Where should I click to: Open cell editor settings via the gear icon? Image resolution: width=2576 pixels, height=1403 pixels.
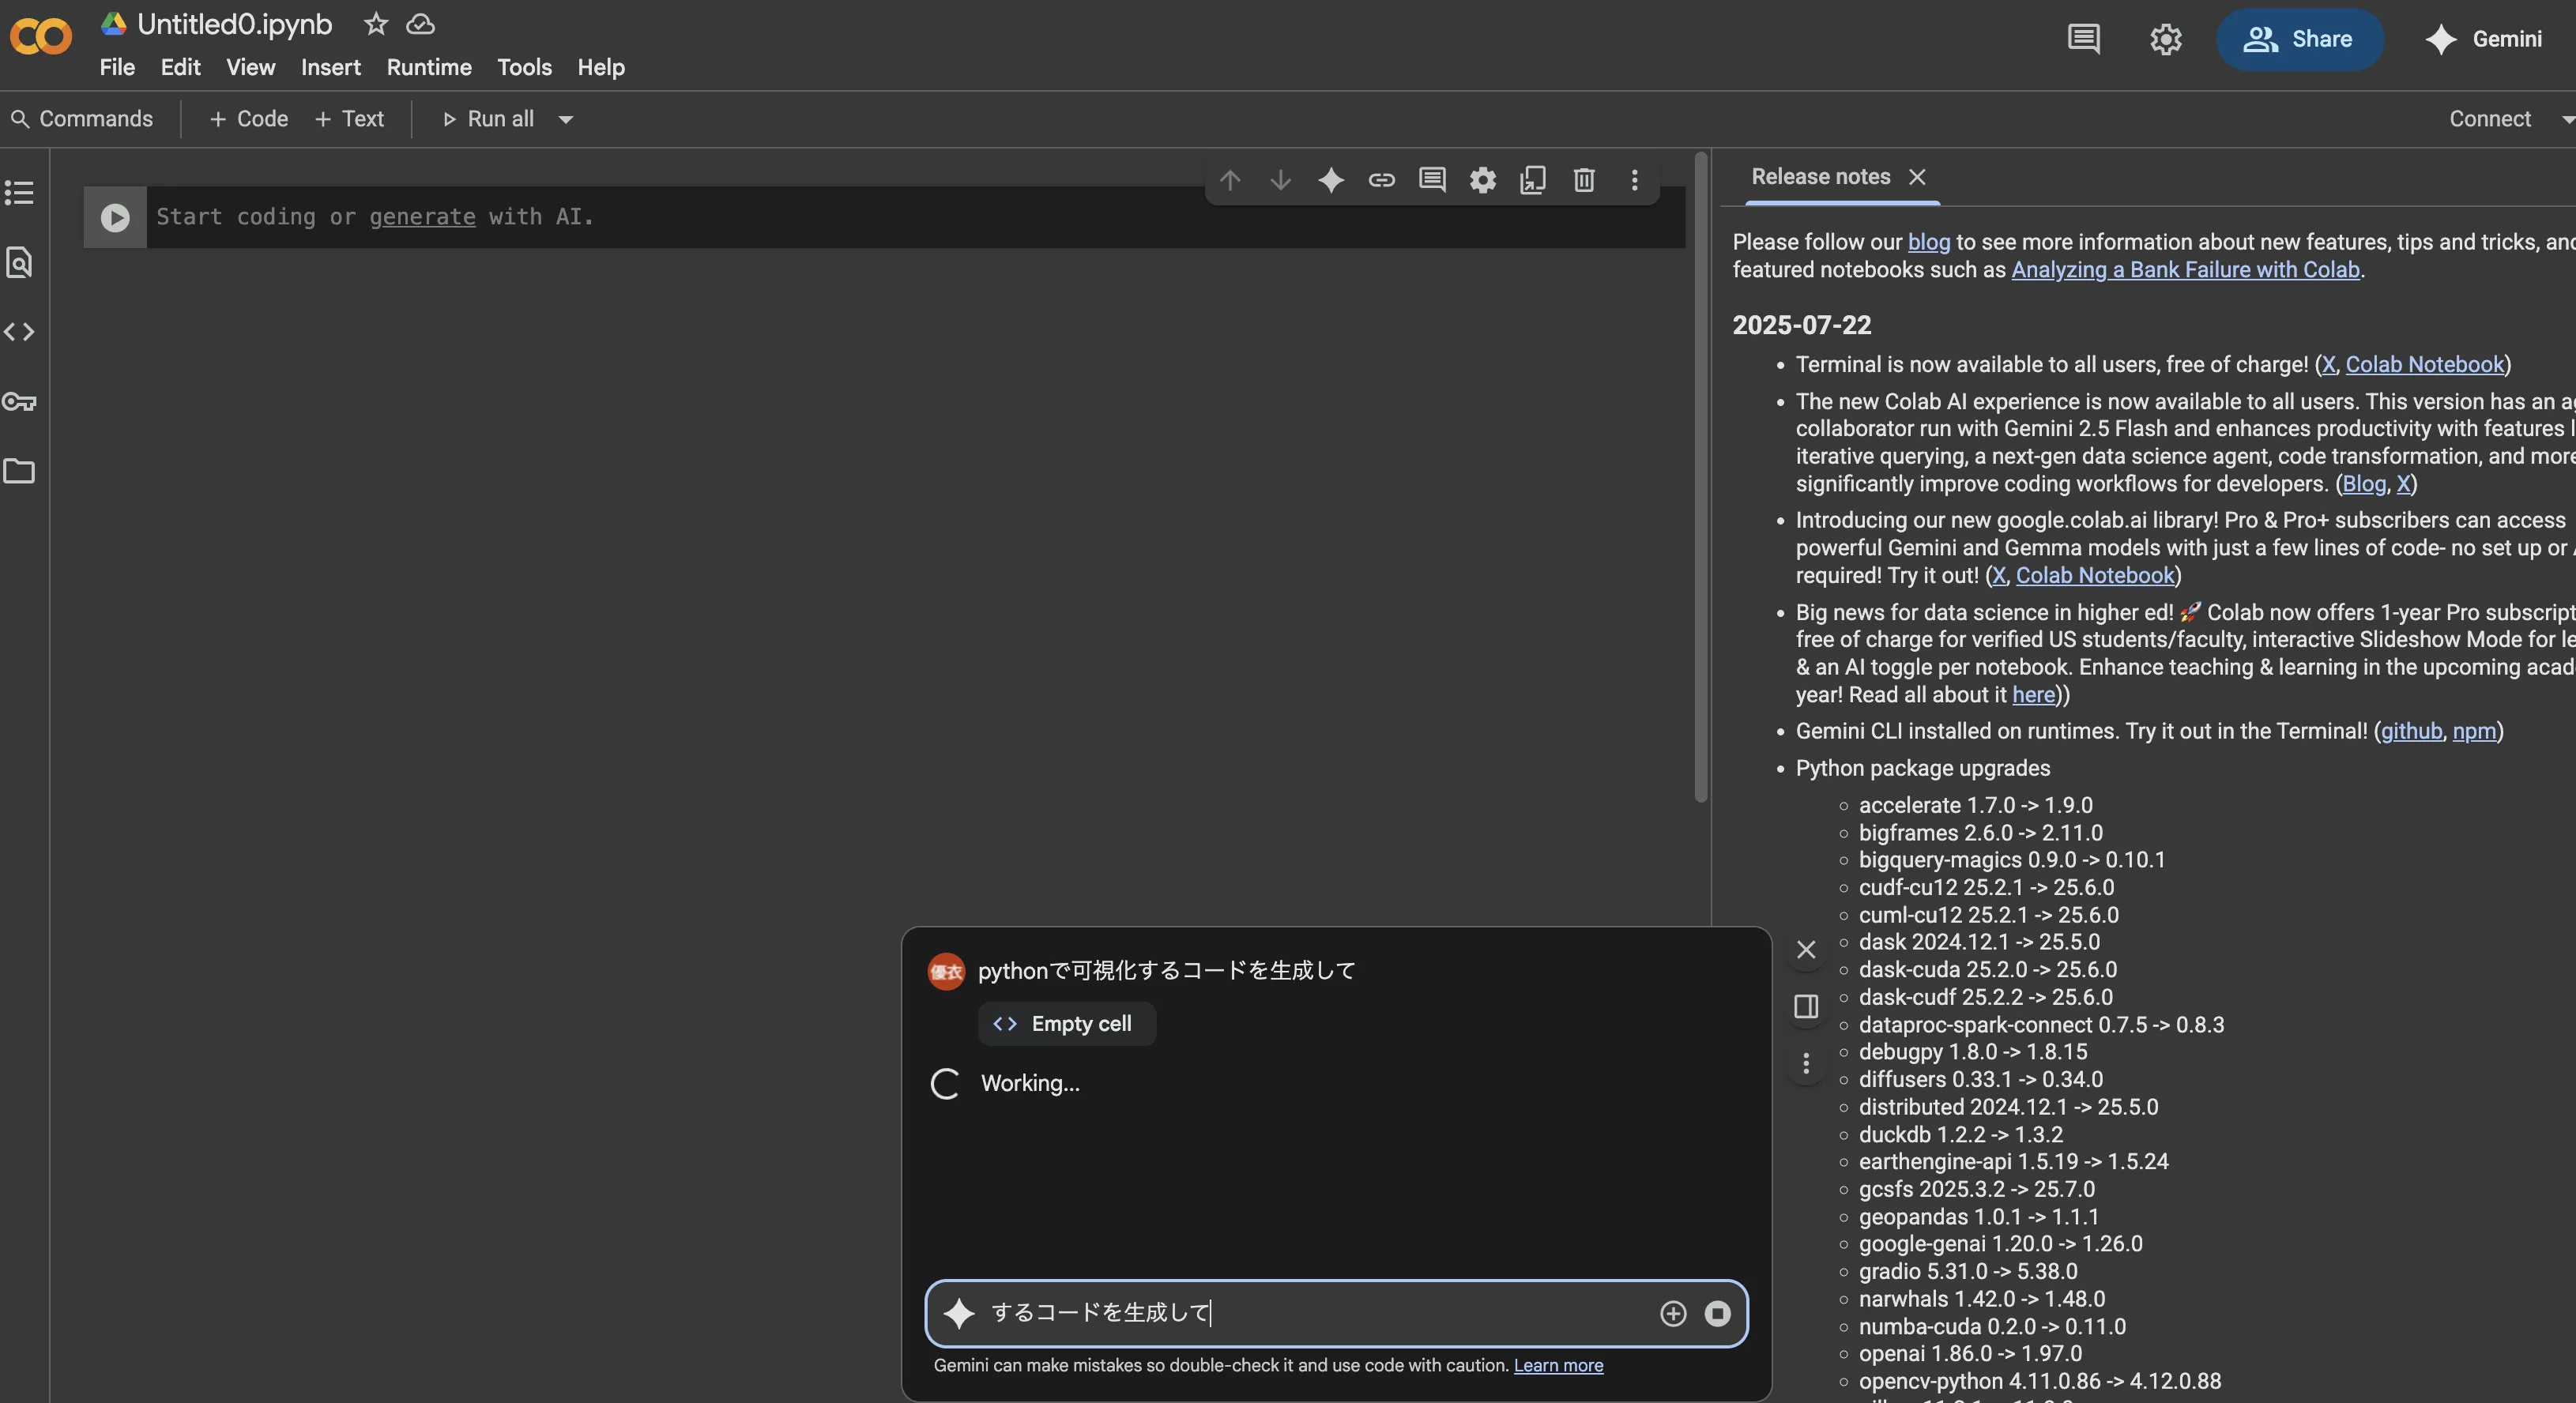point(1482,181)
